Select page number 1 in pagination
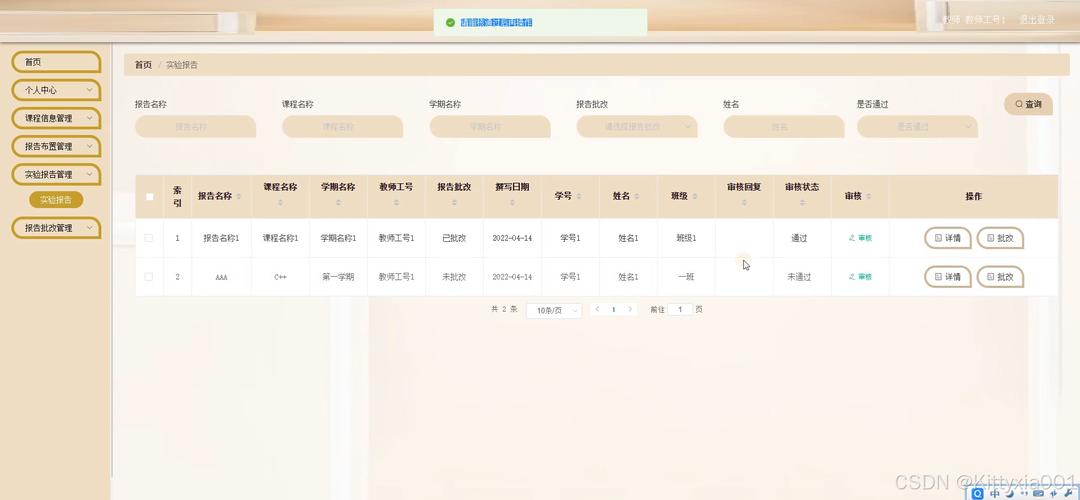This screenshot has height=500, width=1080. pyautogui.click(x=614, y=310)
